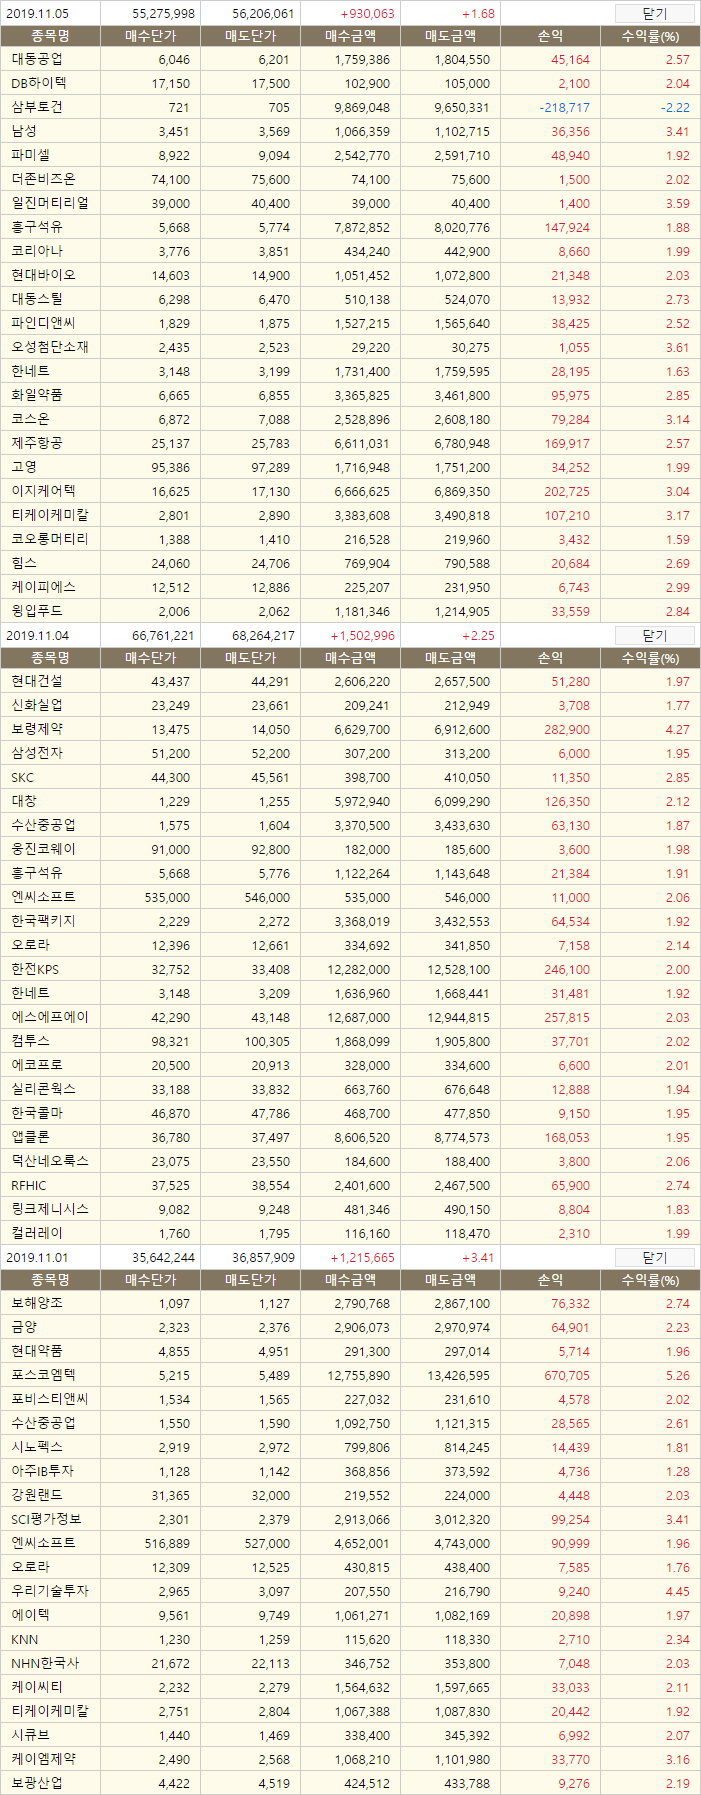Screen dimensions: 701x1795
Task: Select the 보령제약 stock name
Action: [x=36, y=730]
